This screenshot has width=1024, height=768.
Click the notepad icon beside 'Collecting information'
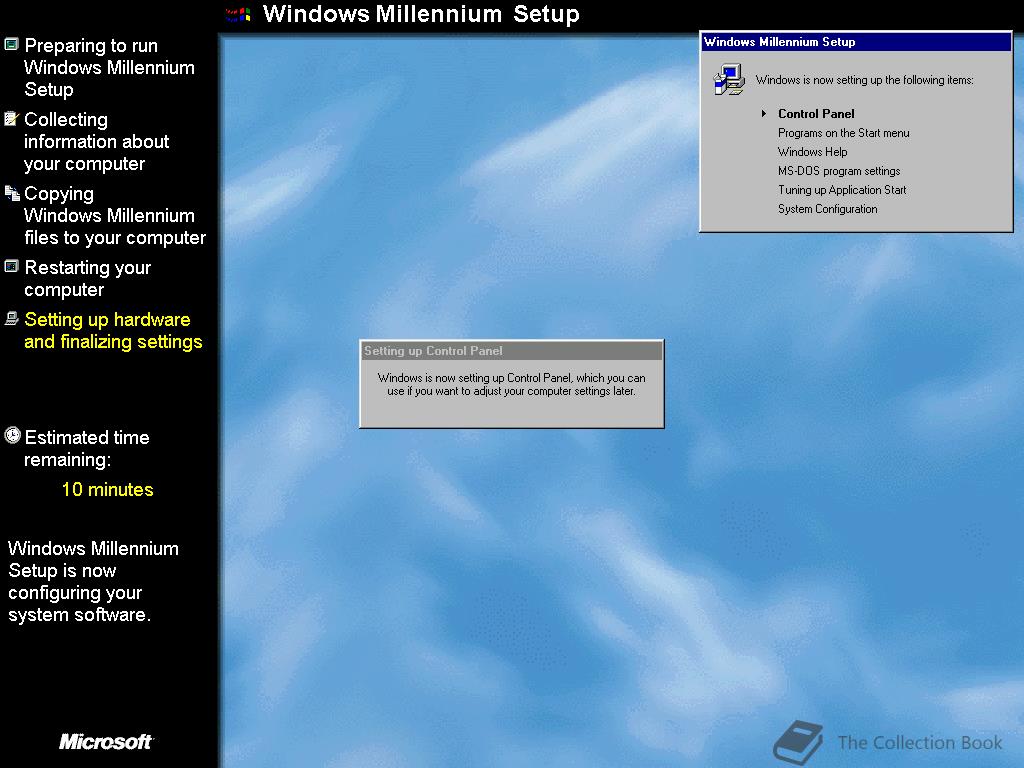(11, 119)
